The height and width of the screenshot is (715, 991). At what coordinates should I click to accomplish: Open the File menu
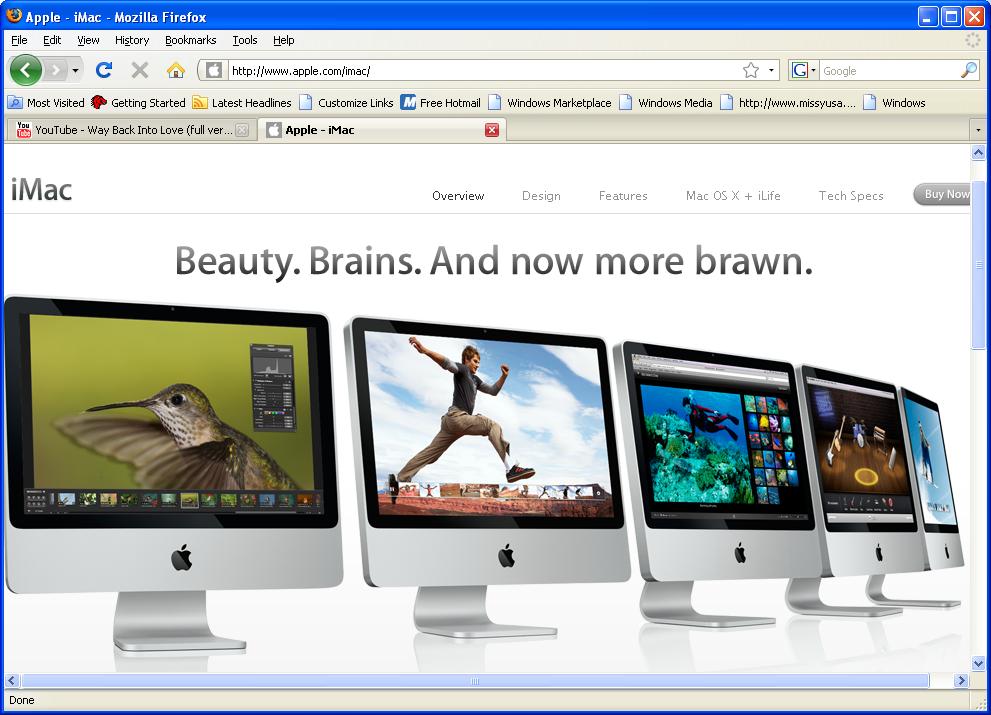point(19,40)
